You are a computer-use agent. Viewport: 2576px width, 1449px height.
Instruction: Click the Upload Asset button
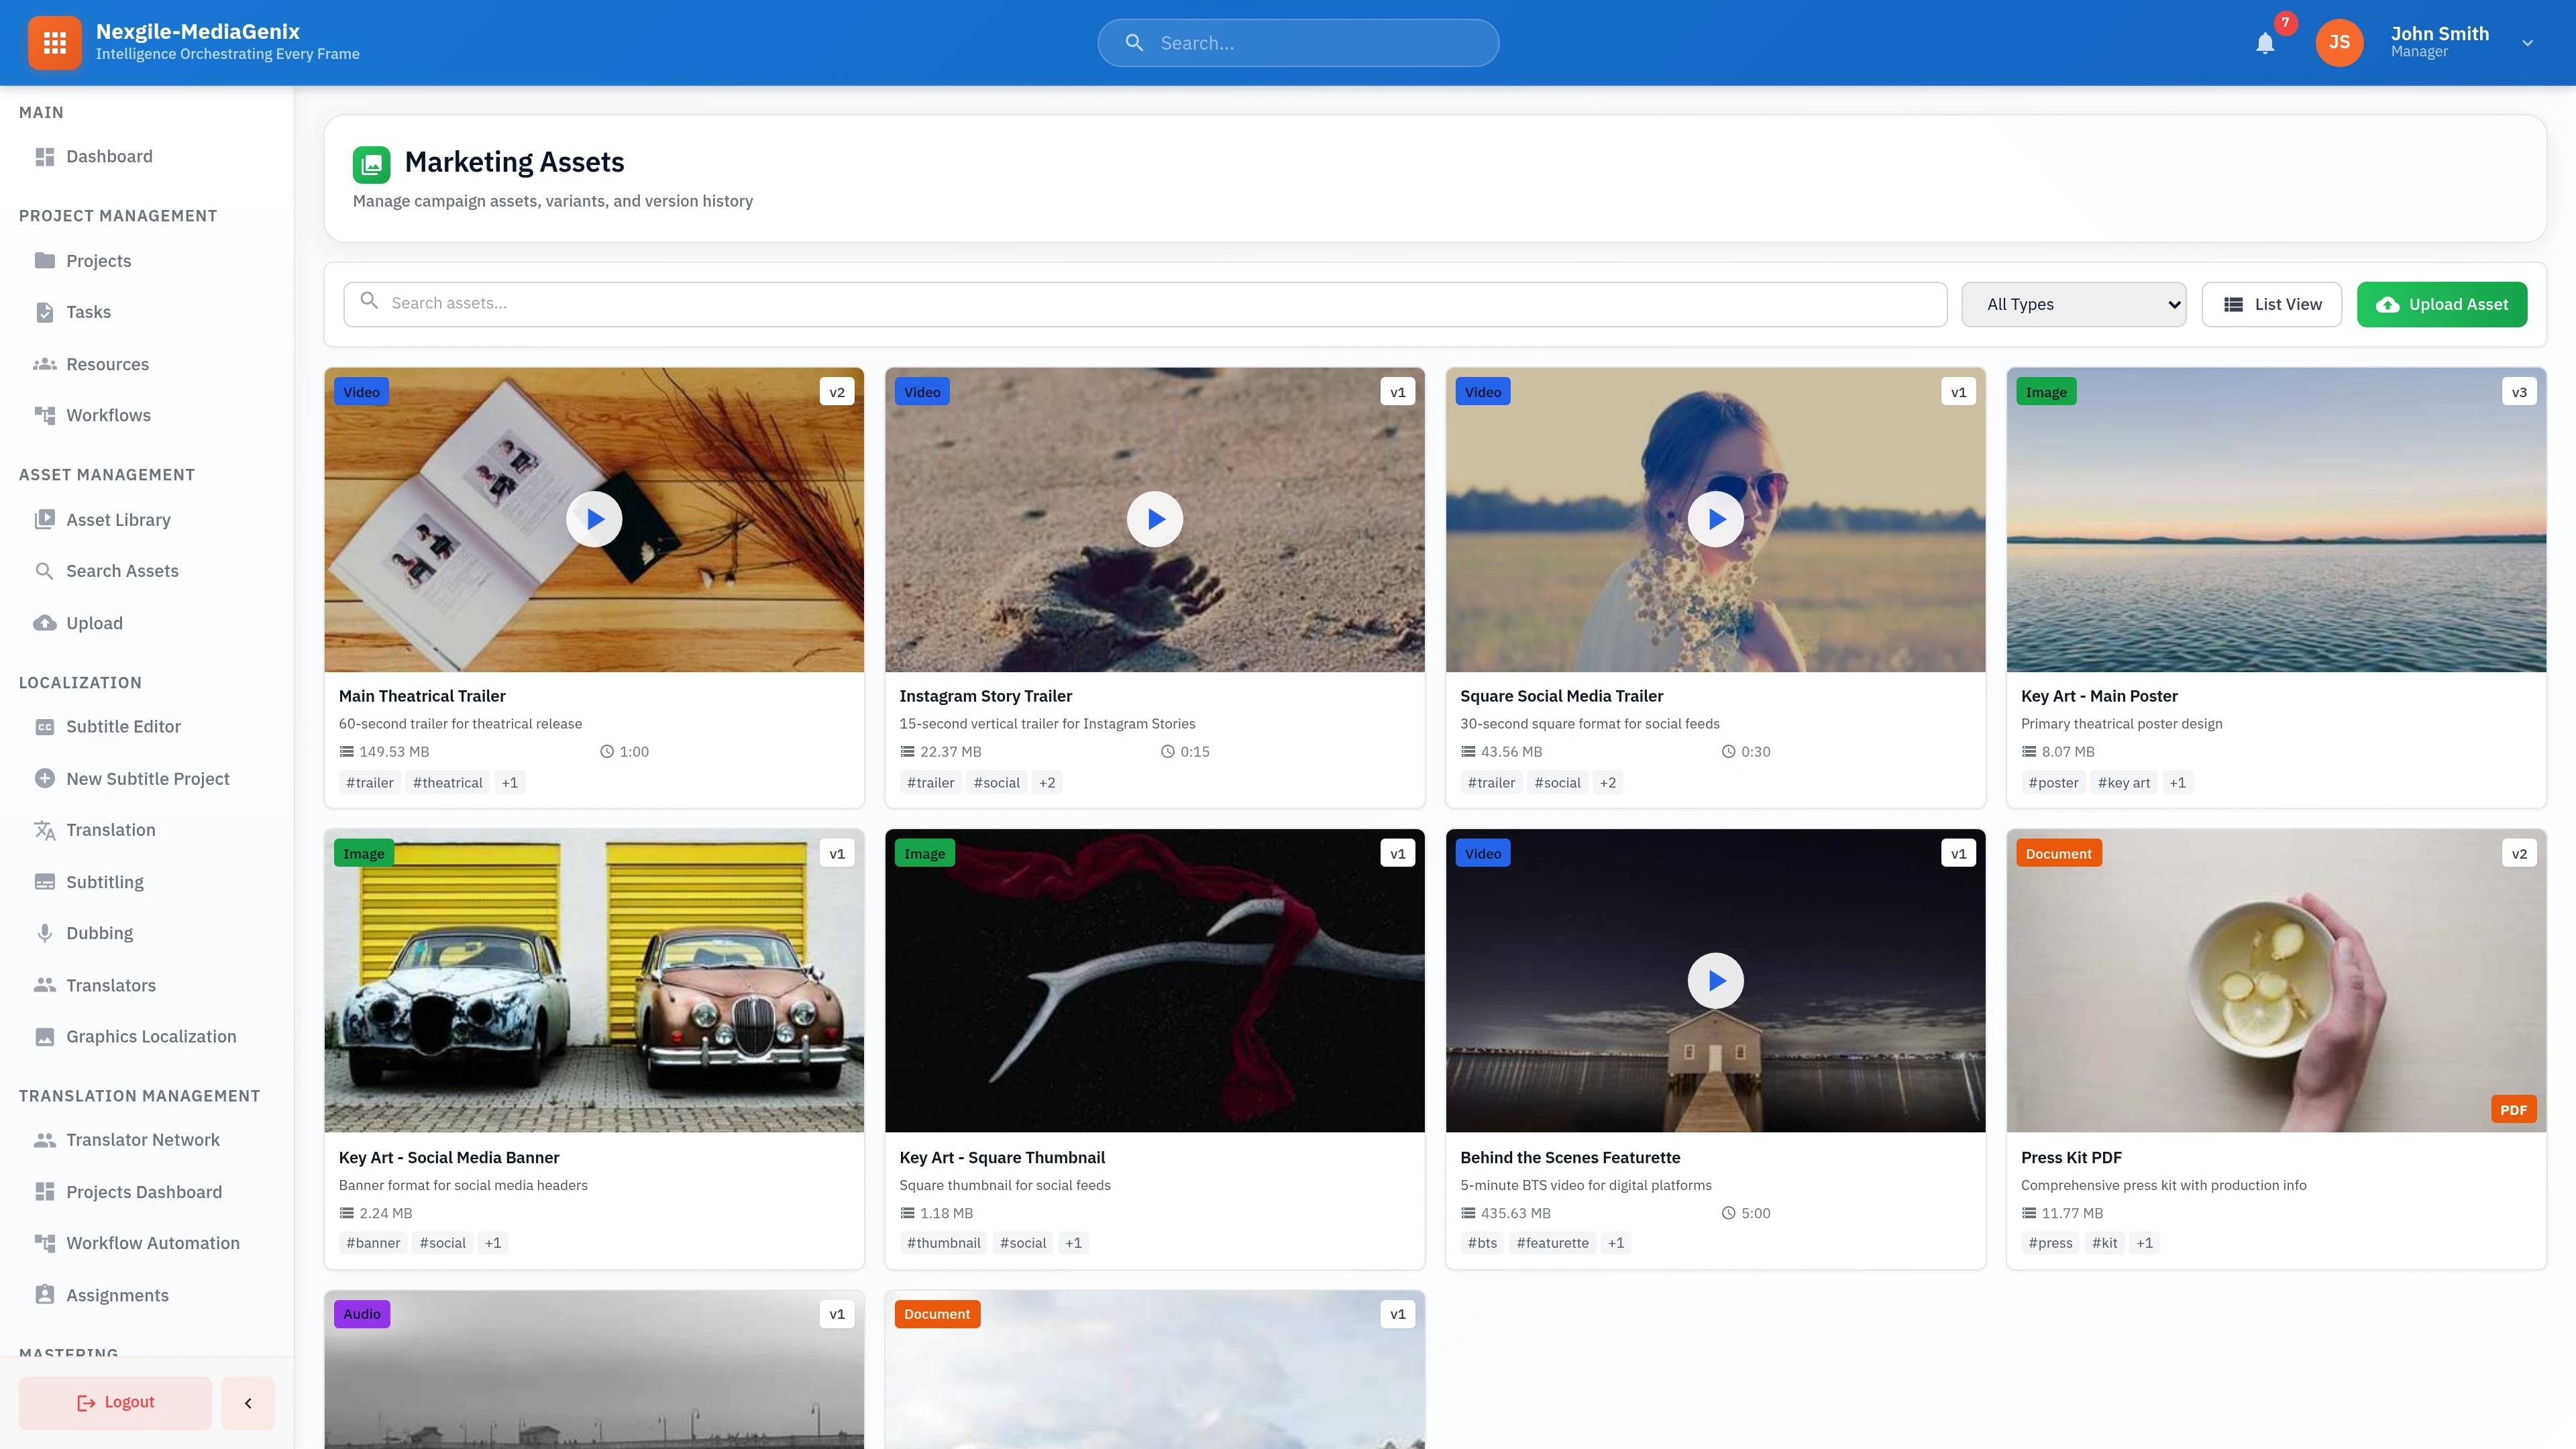pyautogui.click(x=2442, y=303)
